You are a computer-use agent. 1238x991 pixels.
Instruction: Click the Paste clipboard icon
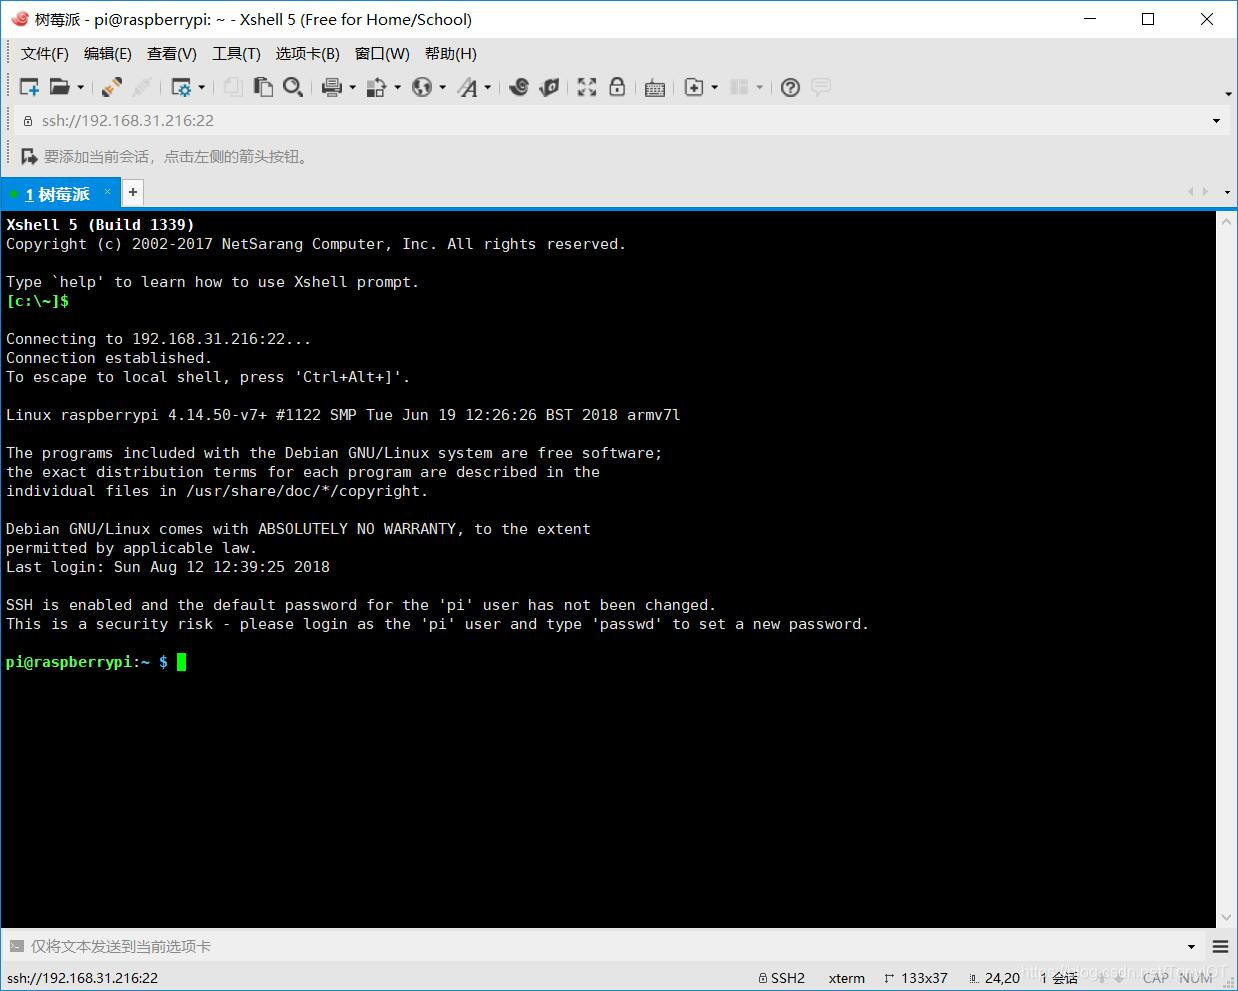263,87
